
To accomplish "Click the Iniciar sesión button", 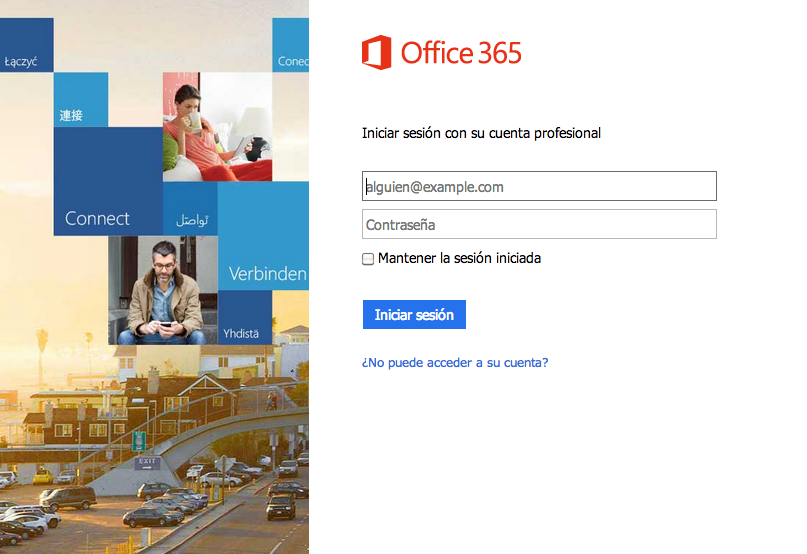I will coord(414,315).
